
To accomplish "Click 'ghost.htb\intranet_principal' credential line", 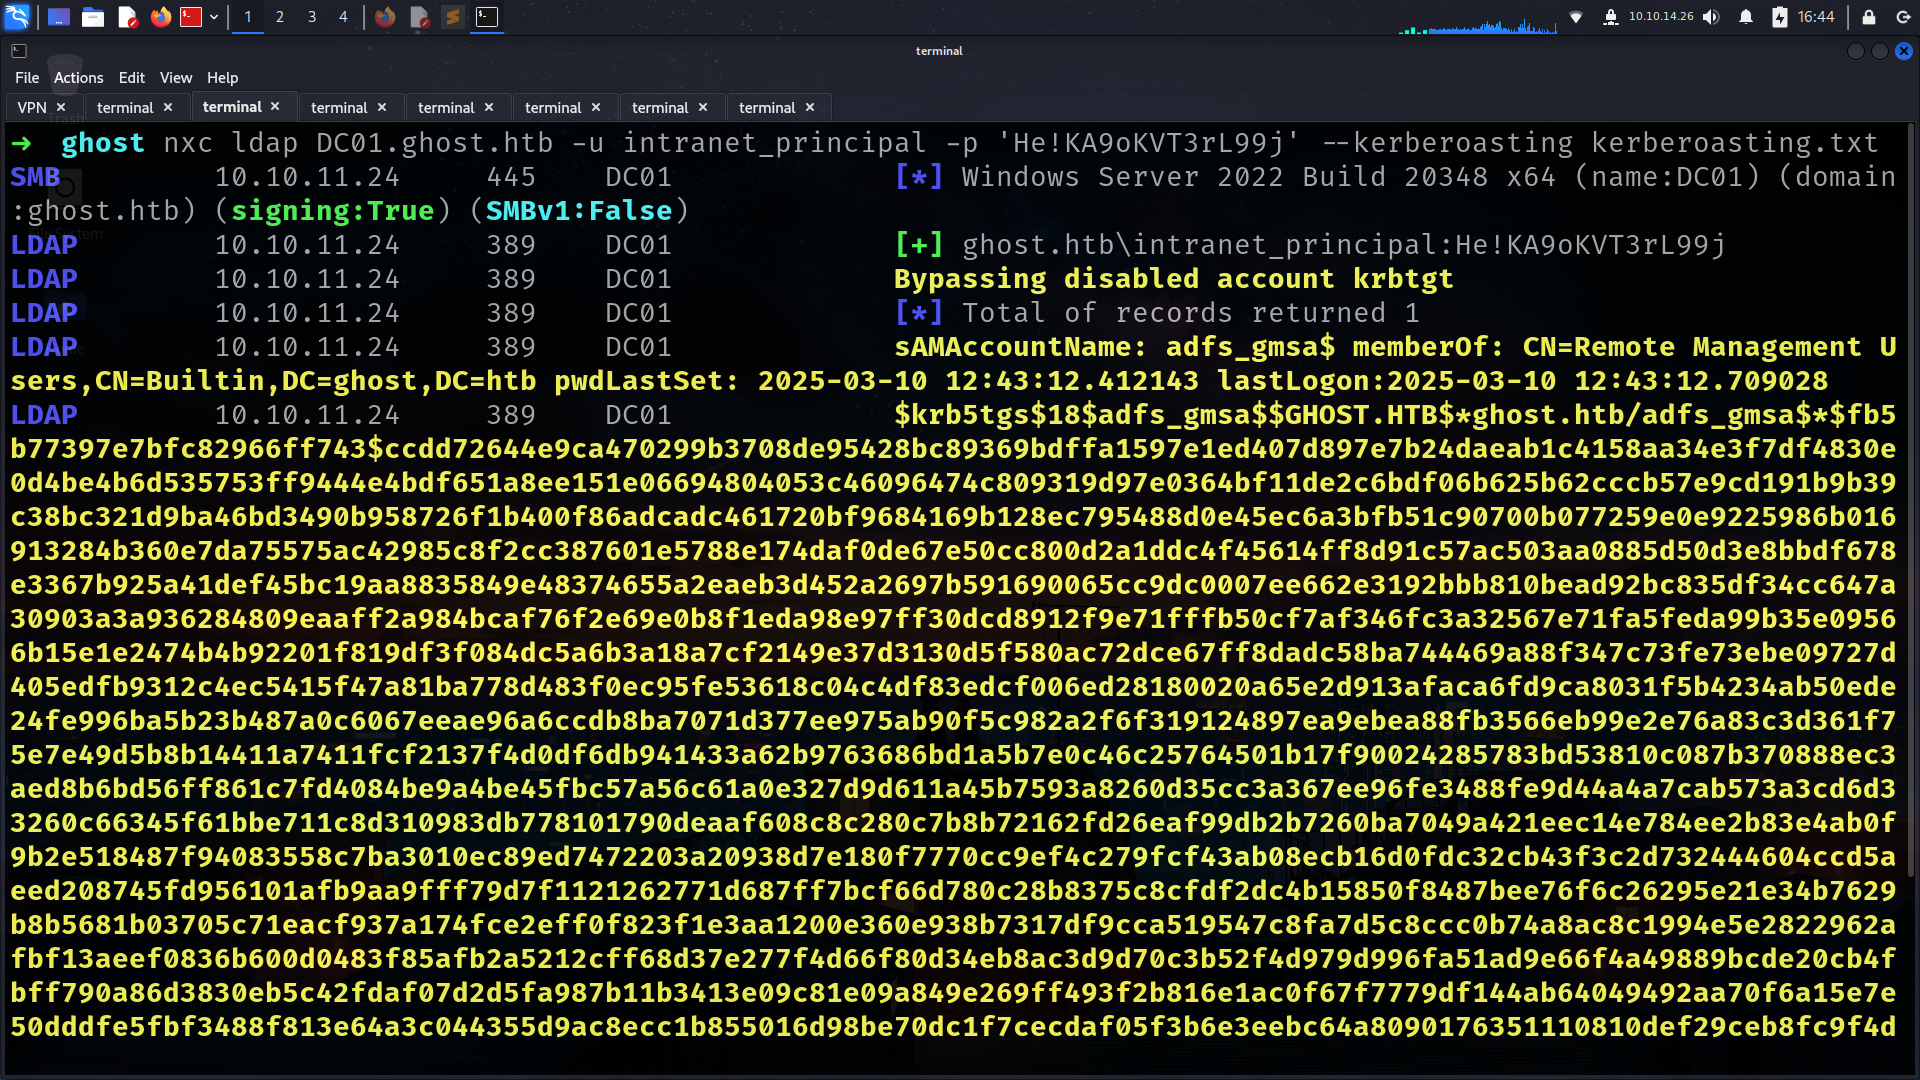I will 1344,245.
